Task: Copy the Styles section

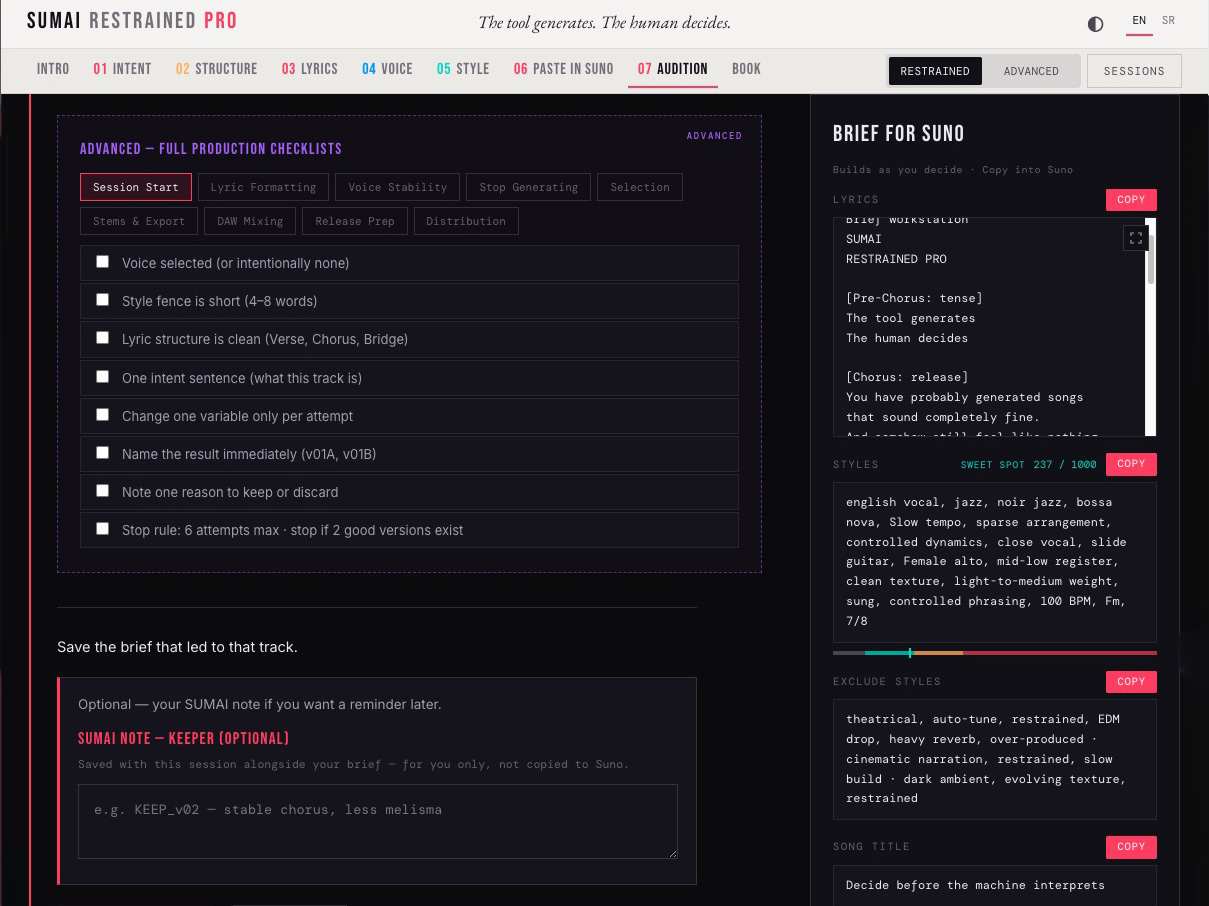Action: [1131, 464]
